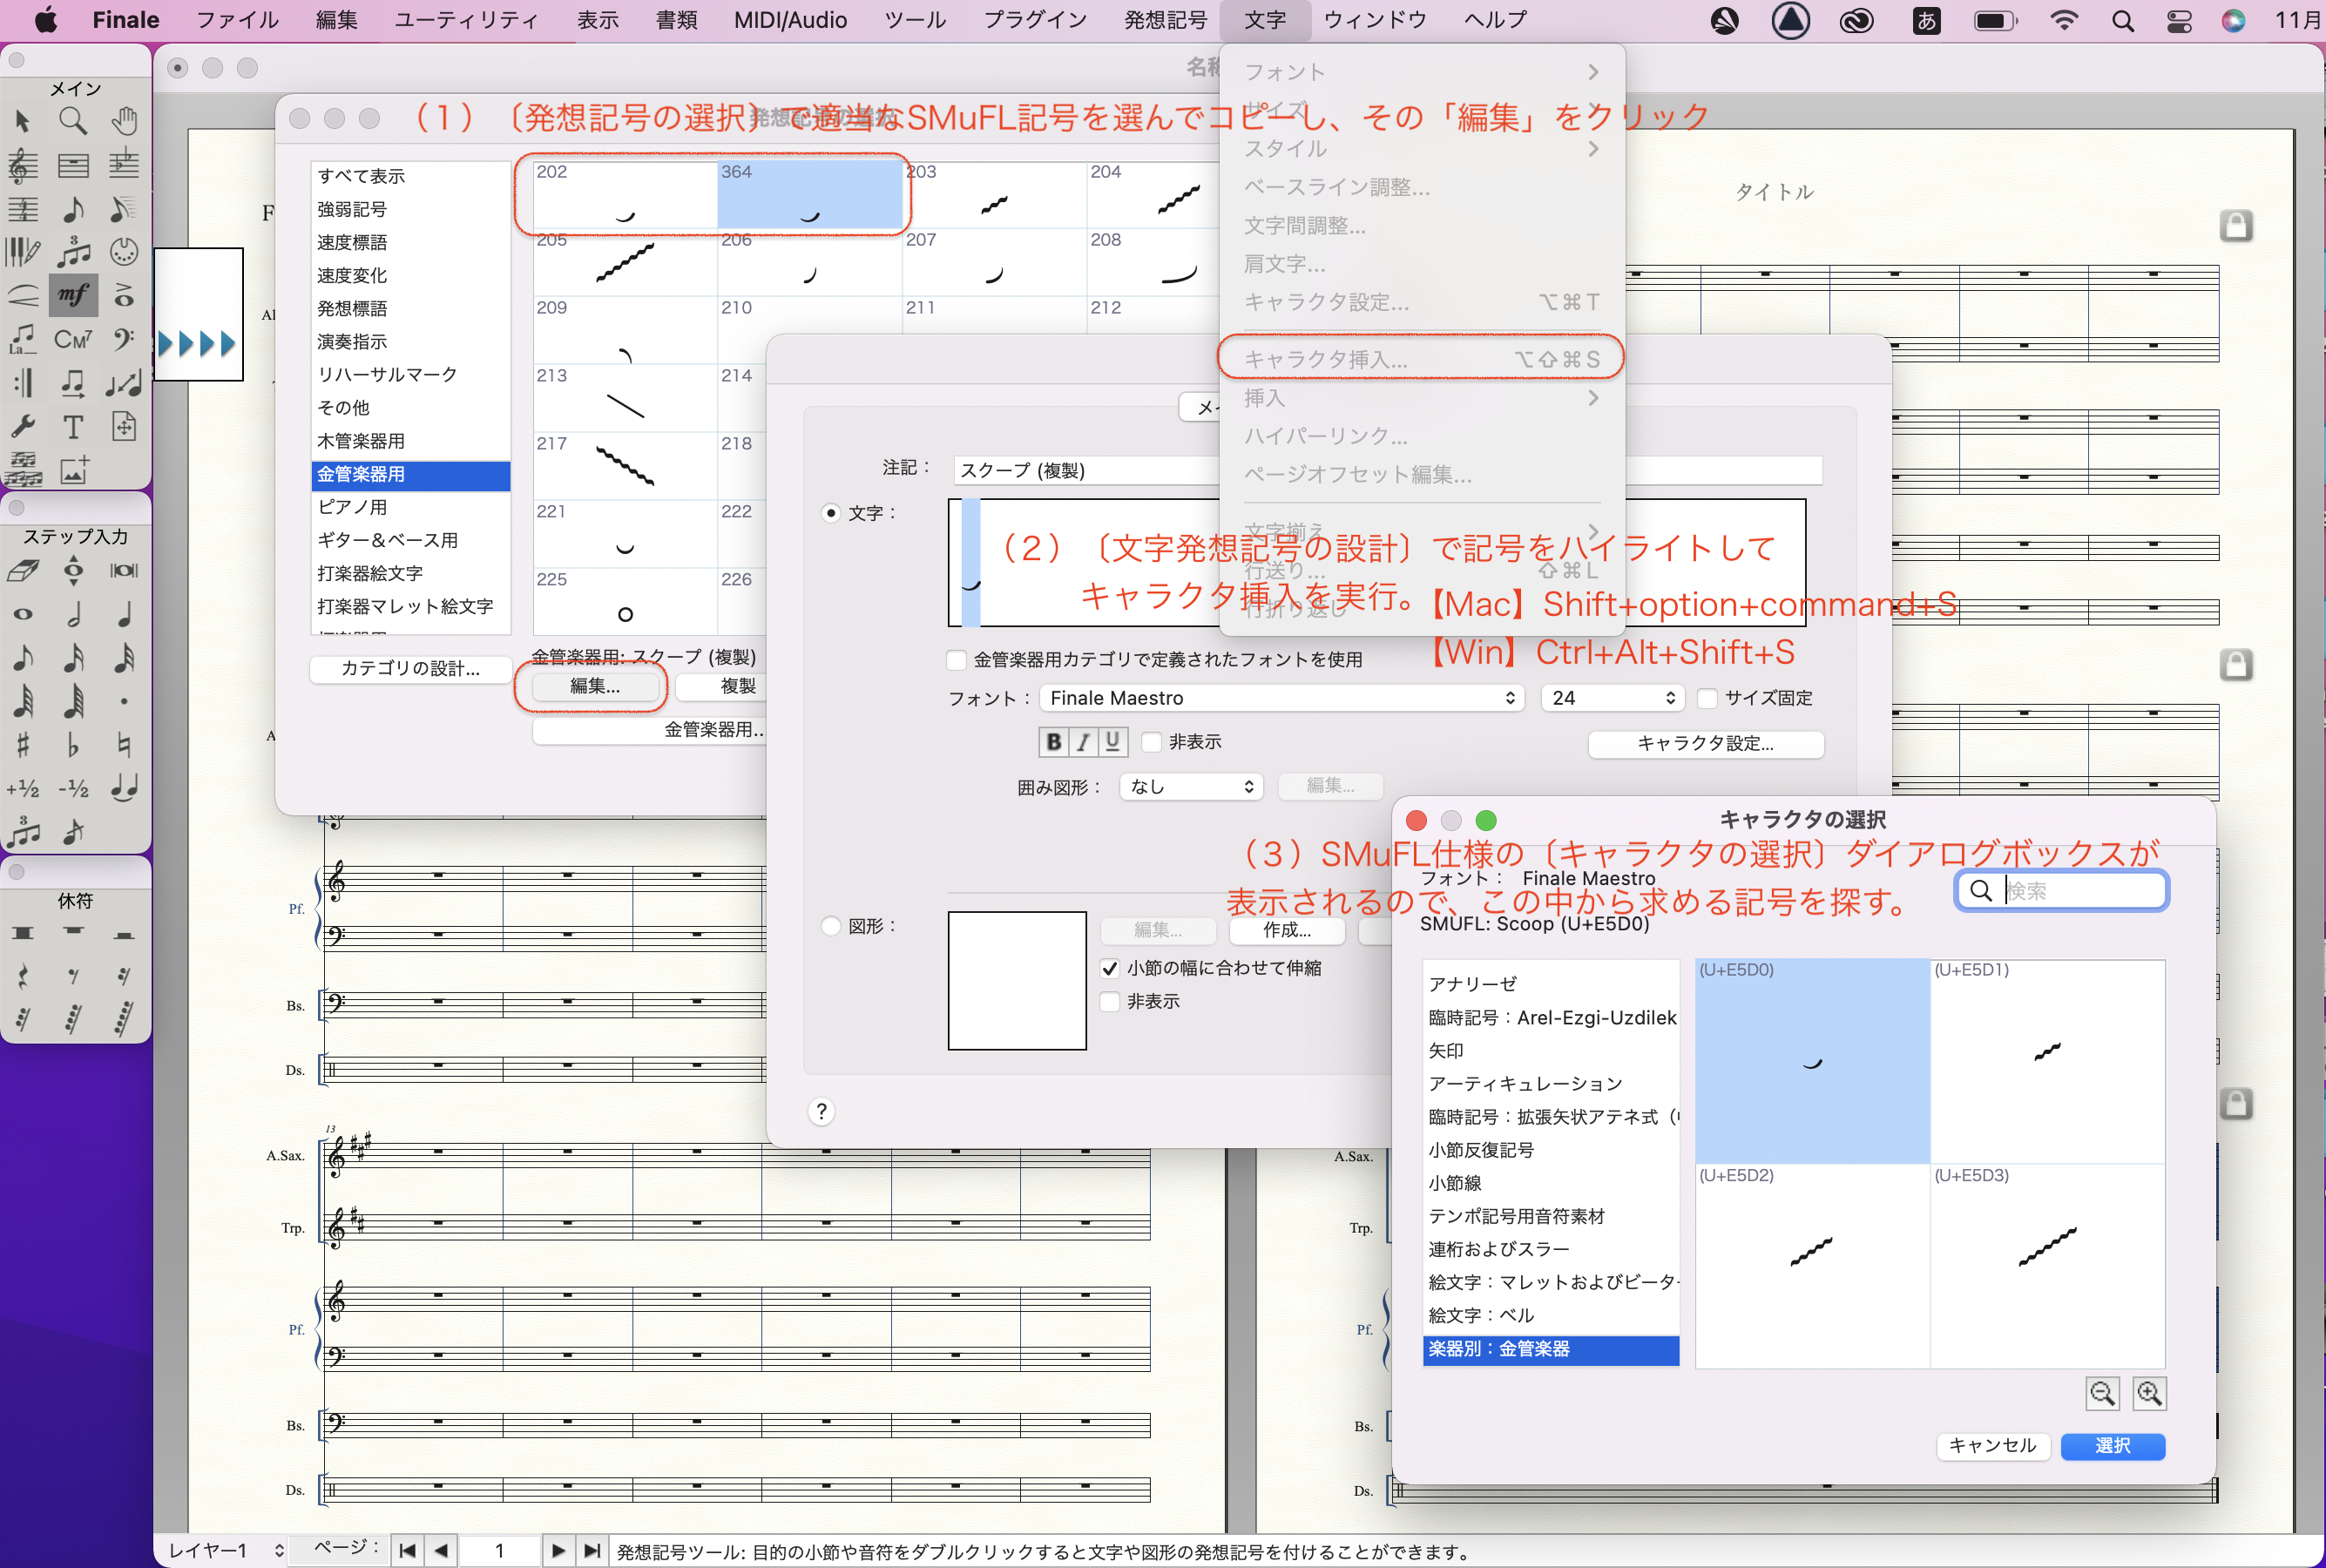This screenshot has height=1568, width=2326.
Task: Choose ハイパーリンク... menu item
Action: pos(1420,436)
